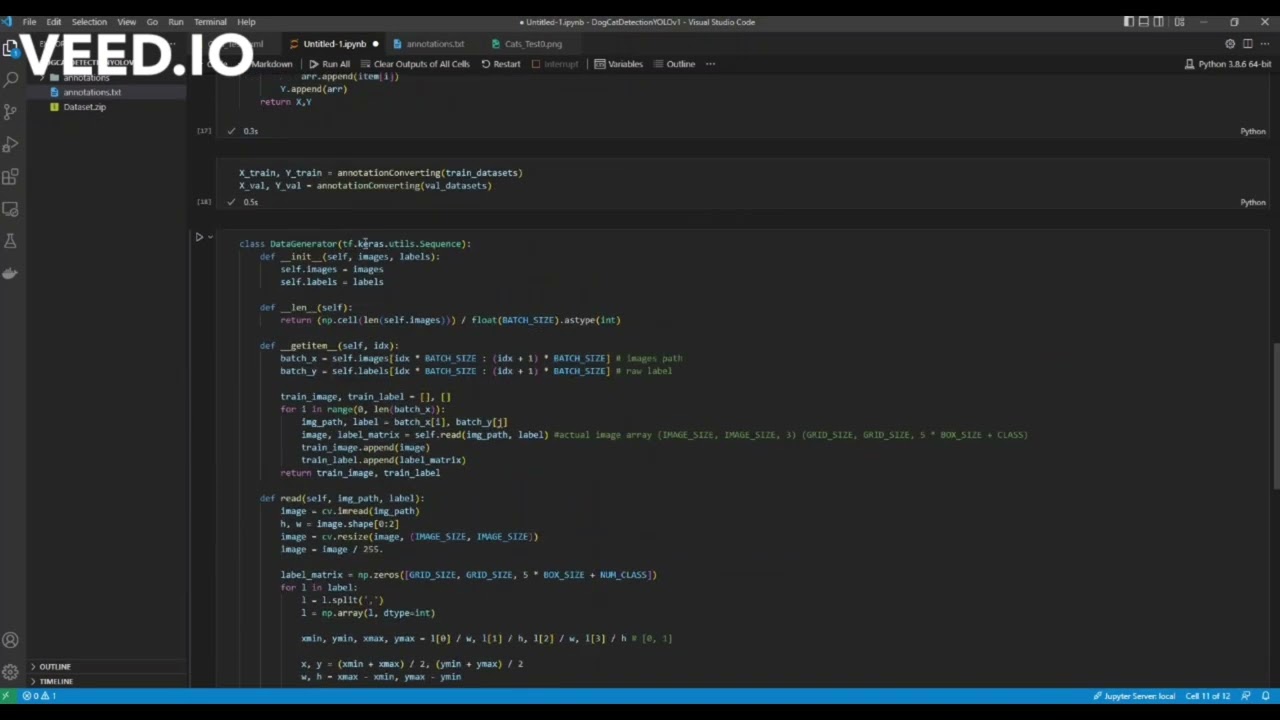Open the Remote Explorer view

(11, 209)
